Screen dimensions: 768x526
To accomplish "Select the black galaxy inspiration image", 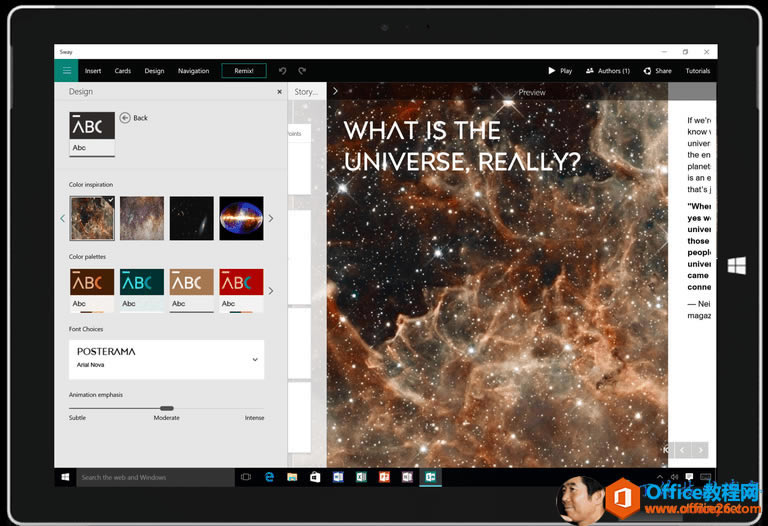I will coord(192,218).
